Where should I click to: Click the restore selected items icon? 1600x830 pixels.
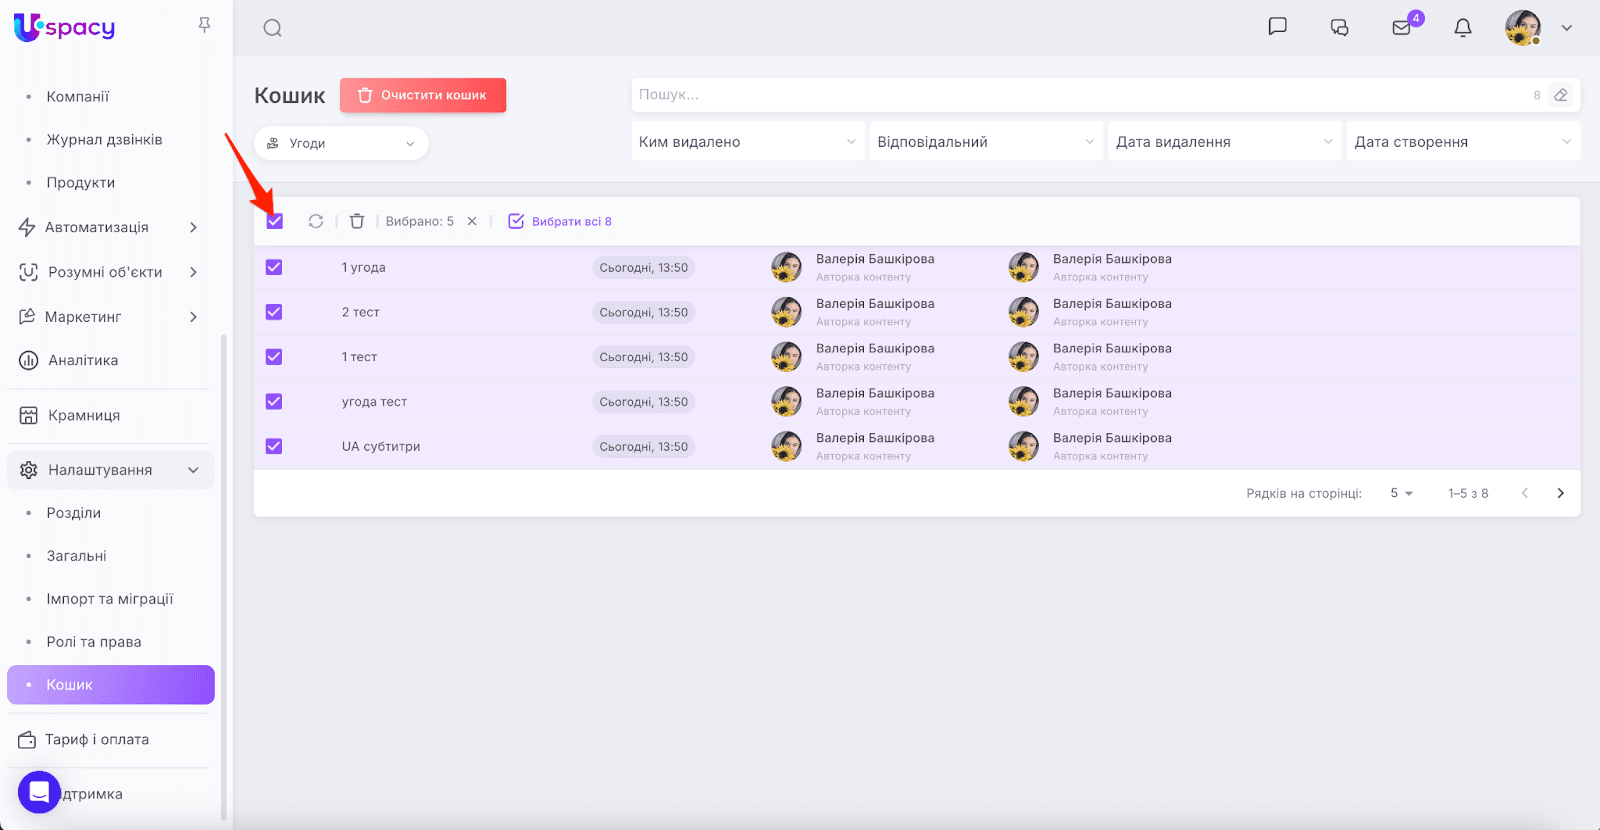[316, 221]
